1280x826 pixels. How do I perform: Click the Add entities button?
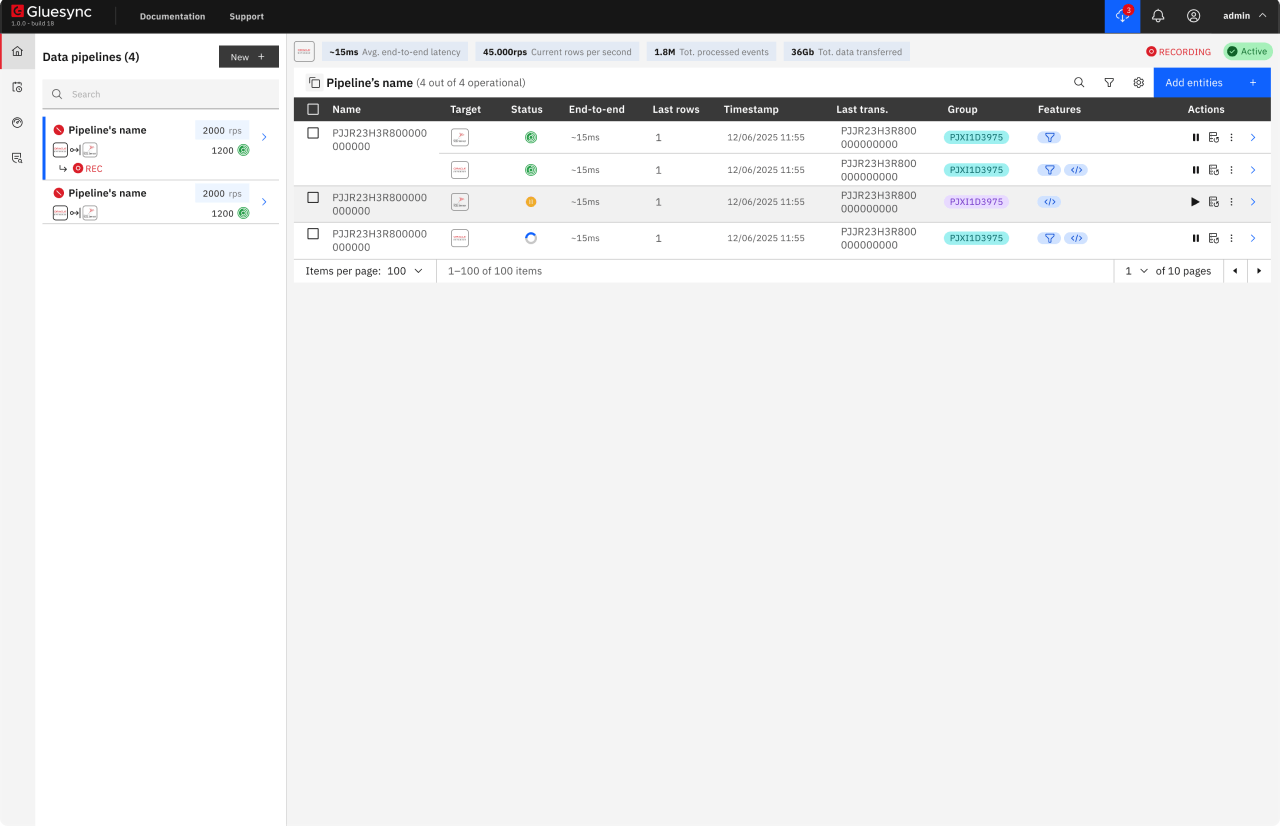coord(1212,83)
